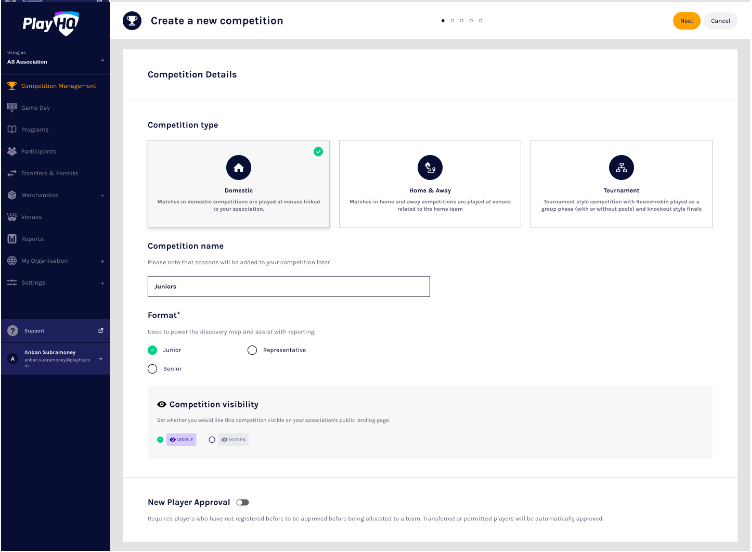This screenshot has height=552, width=752.
Task: Click the Game Day sidebar icon
Action: click(x=12, y=107)
